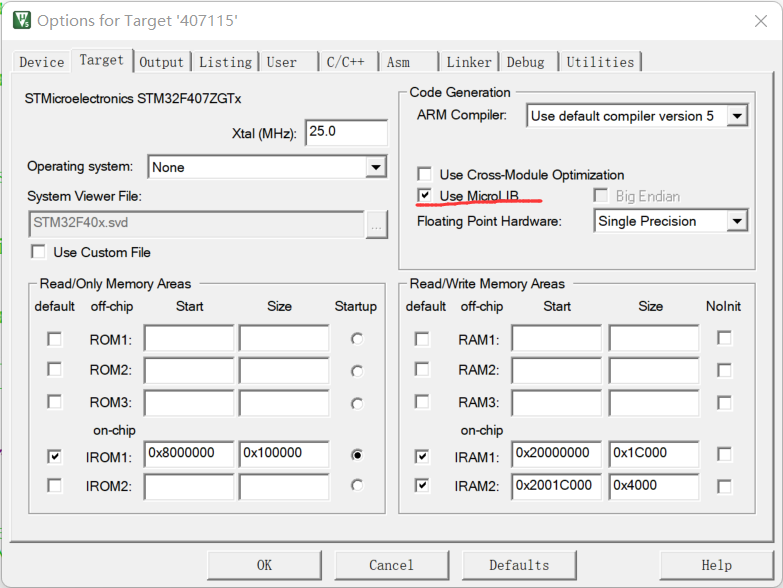Click the Defaults button
The image size is (783, 588).
[519, 565]
